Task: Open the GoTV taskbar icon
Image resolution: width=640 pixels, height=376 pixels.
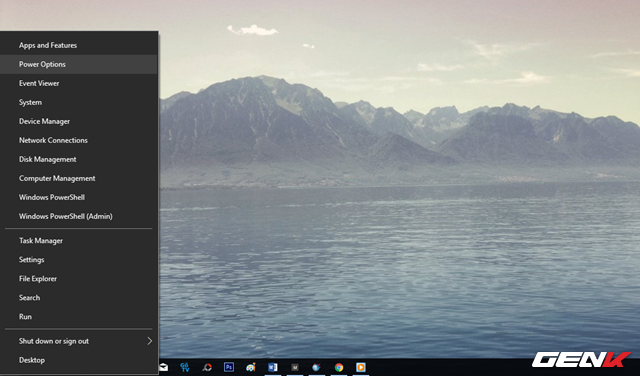Action: (185, 367)
